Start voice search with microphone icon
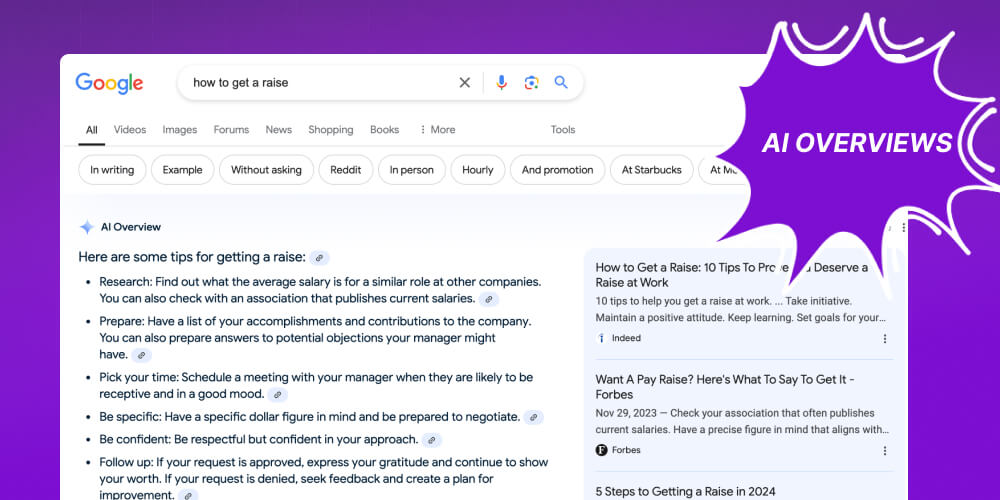 click(502, 82)
